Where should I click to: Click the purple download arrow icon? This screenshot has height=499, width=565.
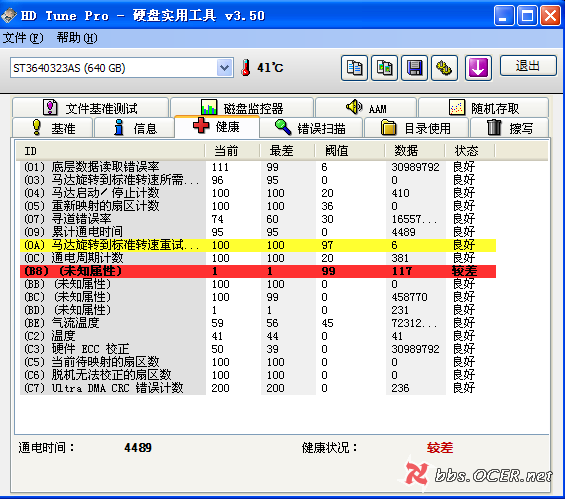tap(478, 68)
